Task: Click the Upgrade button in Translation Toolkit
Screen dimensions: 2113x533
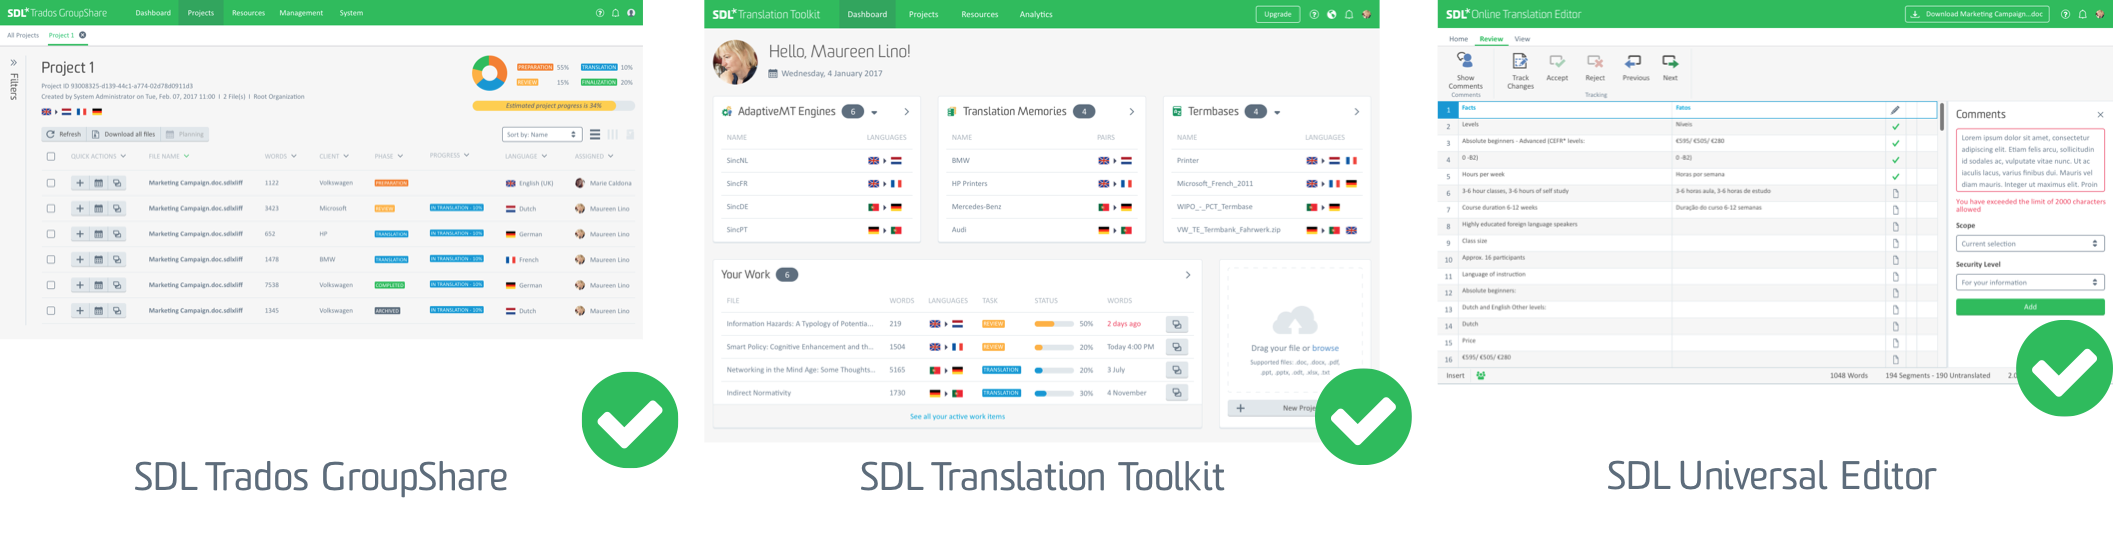Action: pyautogui.click(x=1278, y=14)
